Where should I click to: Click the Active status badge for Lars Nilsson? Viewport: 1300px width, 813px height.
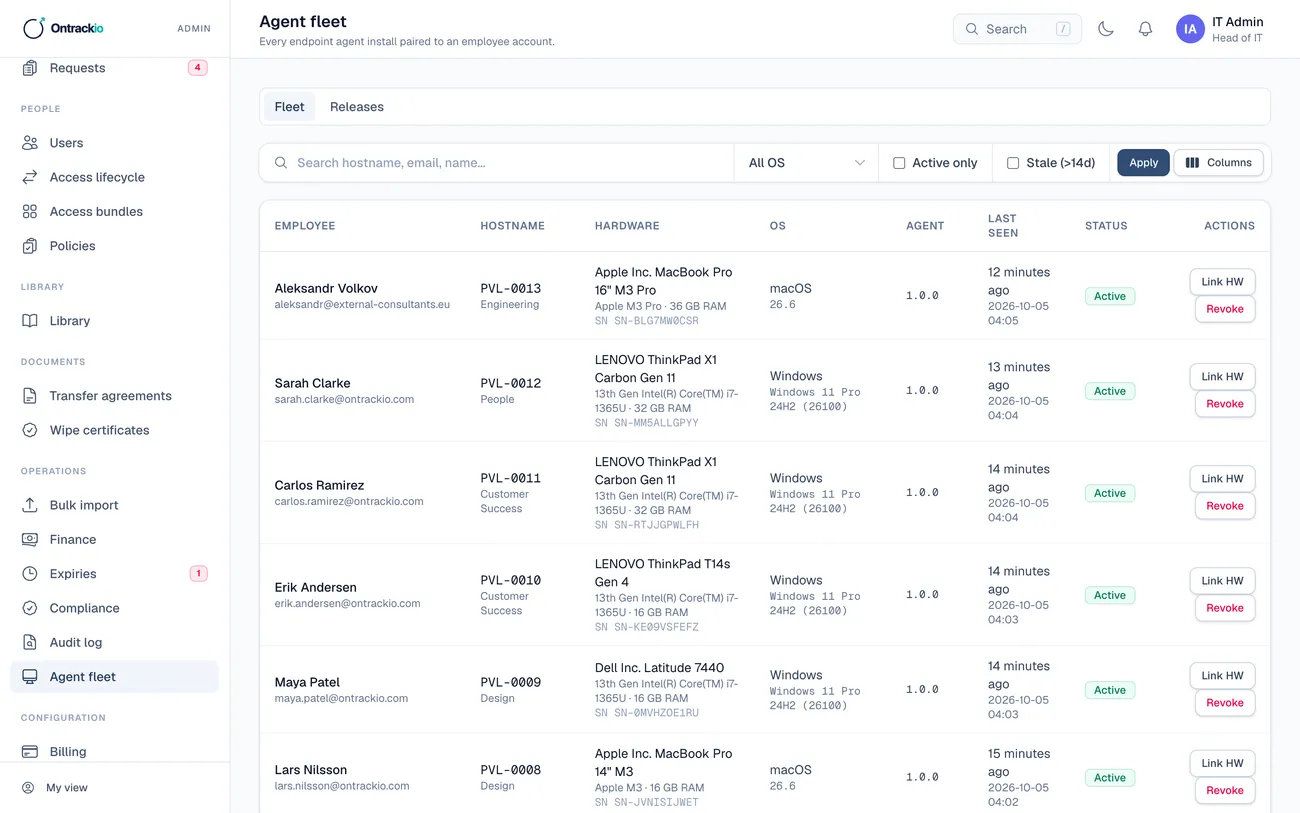[x=1110, y=778]
